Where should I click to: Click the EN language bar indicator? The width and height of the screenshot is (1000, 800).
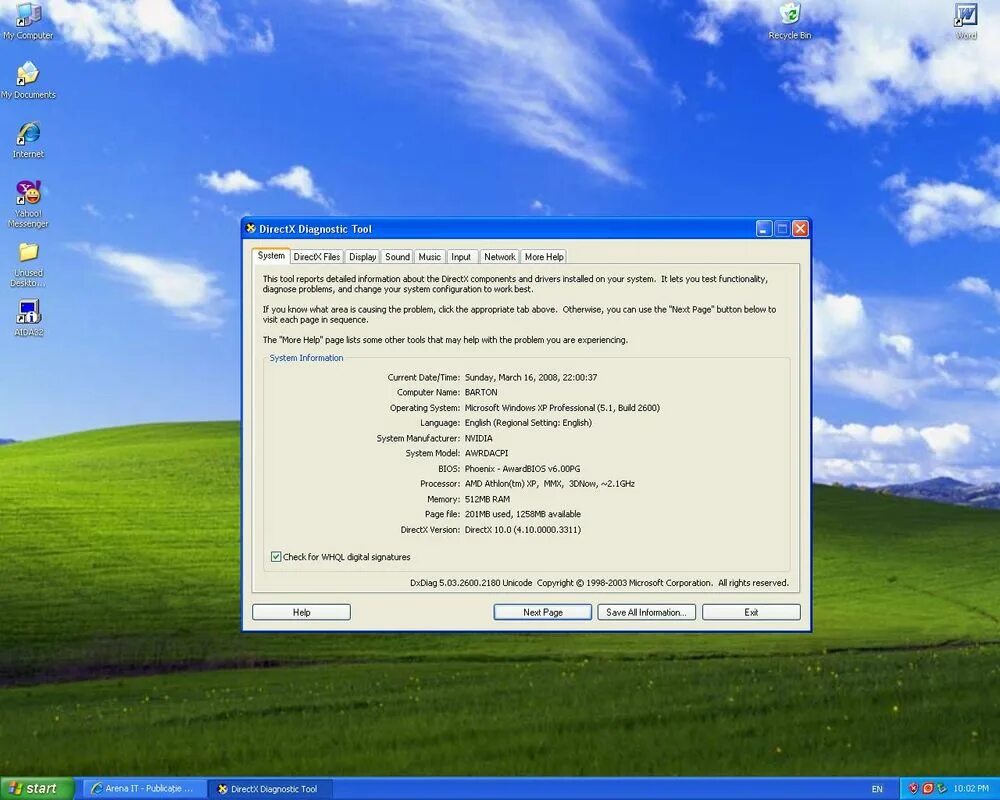[x=877, y=789]
